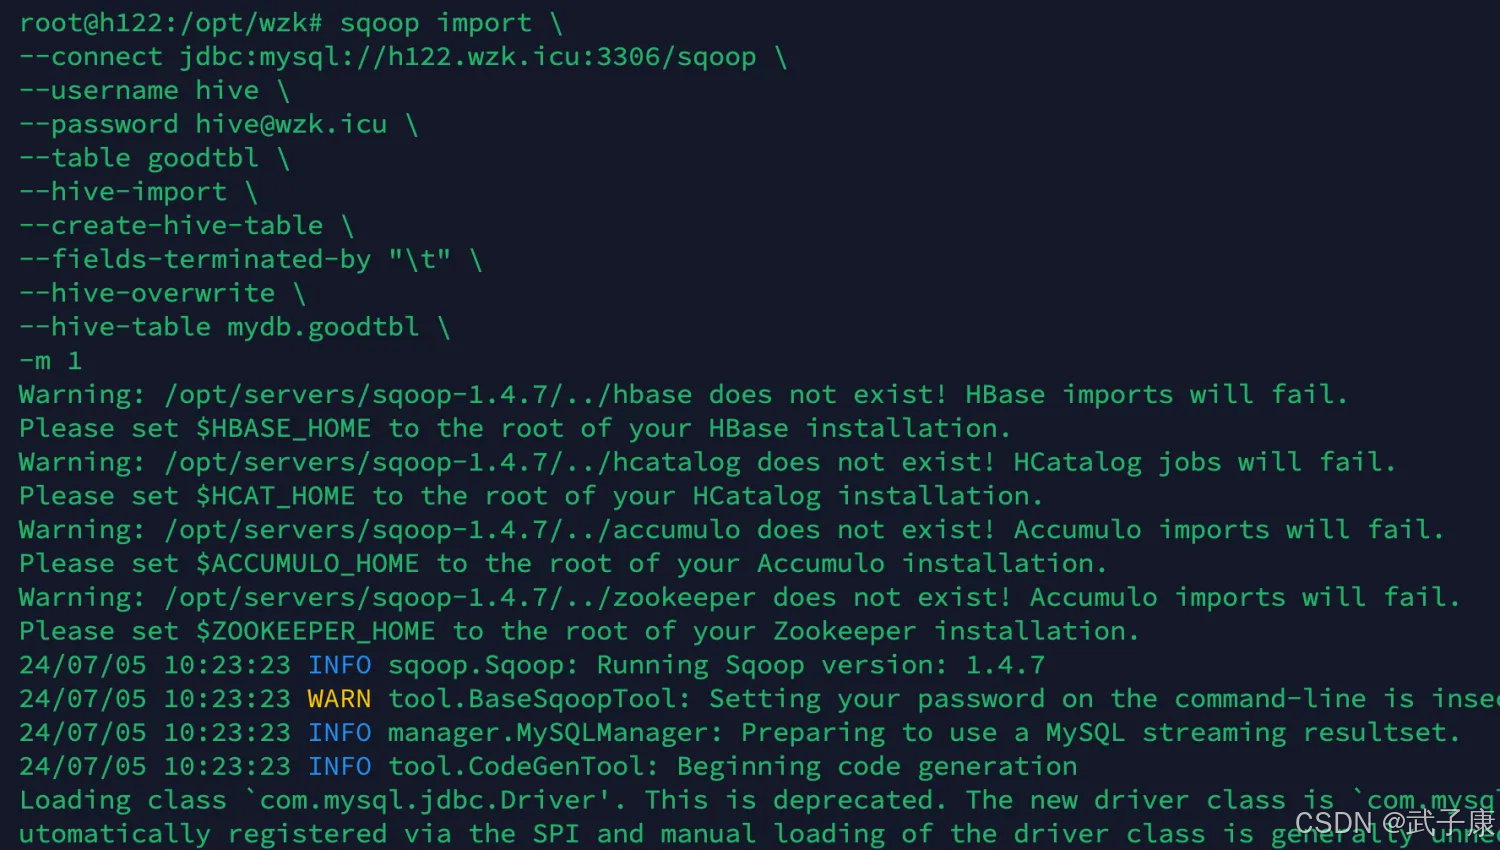Click the '--create-hive-table' flag
This screenshot has width=1500, height=850.
pyautogui.click(x=171, y=226)
